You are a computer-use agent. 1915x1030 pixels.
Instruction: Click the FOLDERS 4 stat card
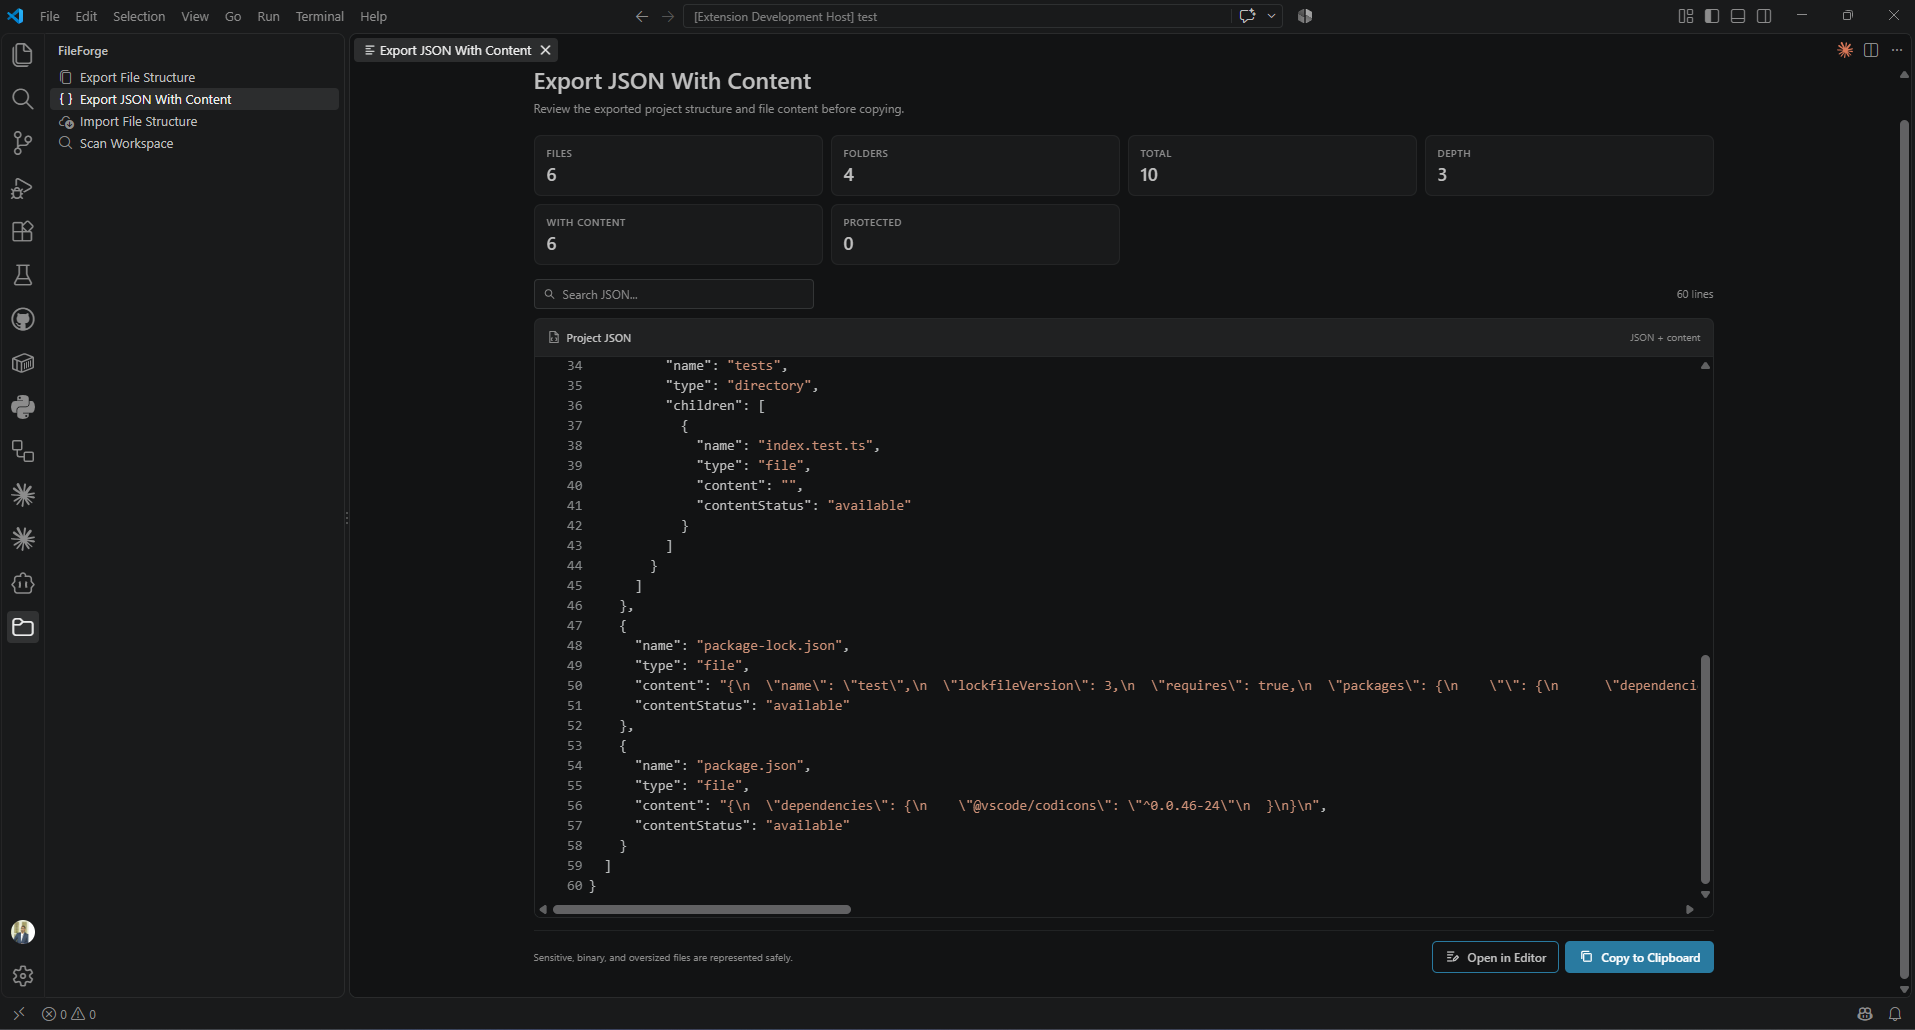(975, 165)
